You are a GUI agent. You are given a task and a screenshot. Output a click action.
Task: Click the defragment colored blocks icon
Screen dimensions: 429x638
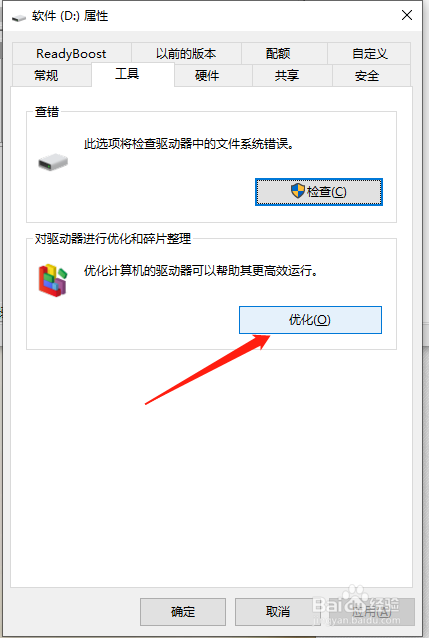pos(53,280)
